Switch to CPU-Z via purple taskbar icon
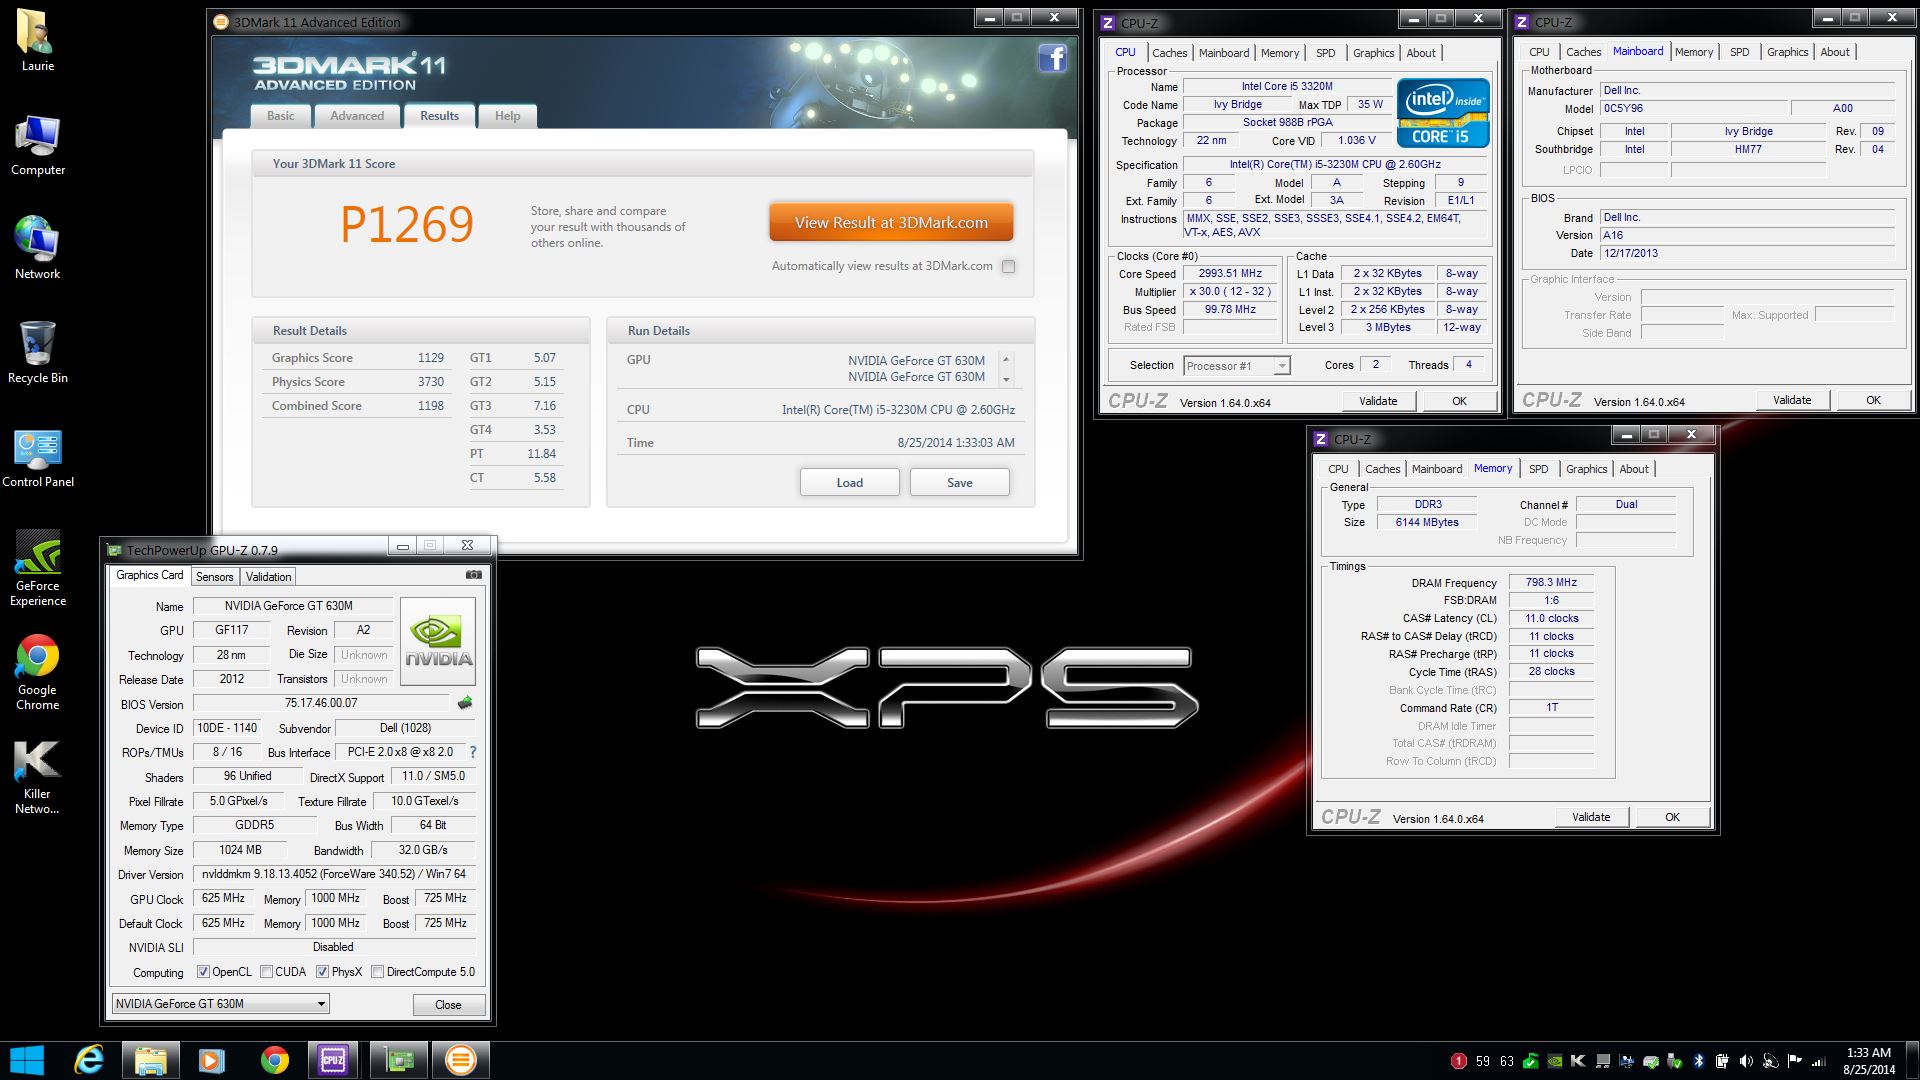 [x=333, y=1060]
